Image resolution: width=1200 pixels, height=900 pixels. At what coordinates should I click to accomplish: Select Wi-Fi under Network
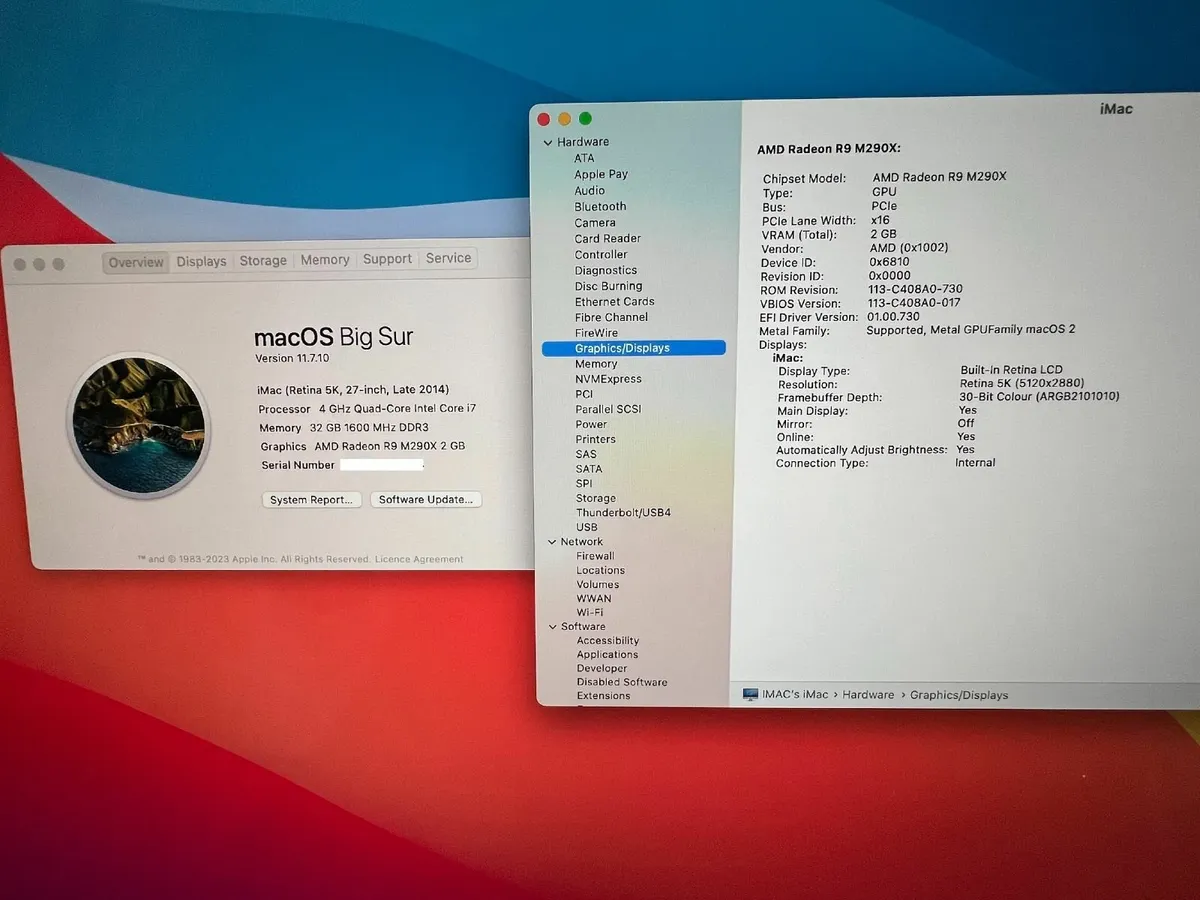pos(590,612)
